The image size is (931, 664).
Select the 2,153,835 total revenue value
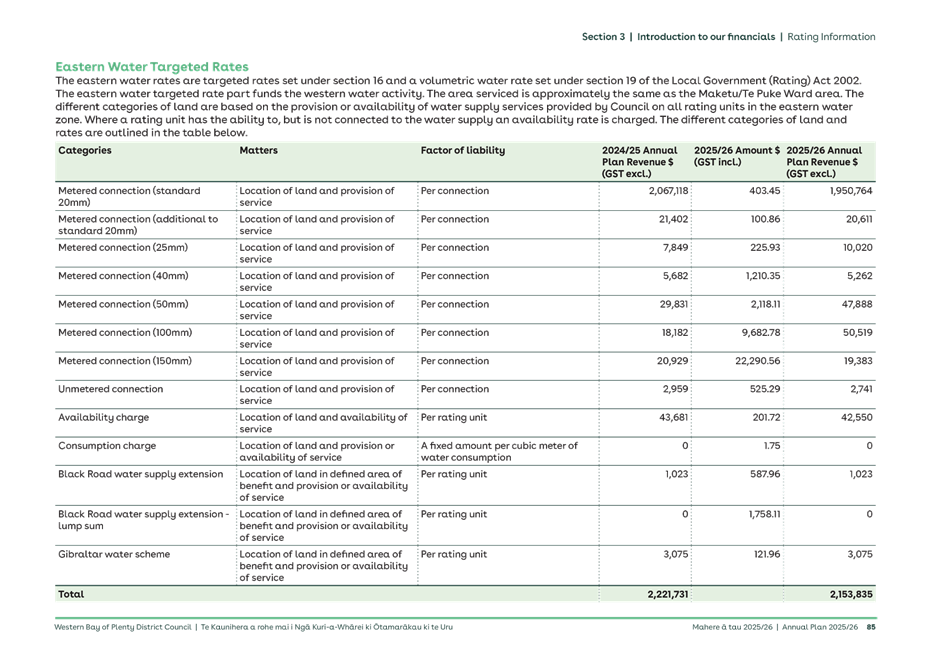click(x=849, y=594)
